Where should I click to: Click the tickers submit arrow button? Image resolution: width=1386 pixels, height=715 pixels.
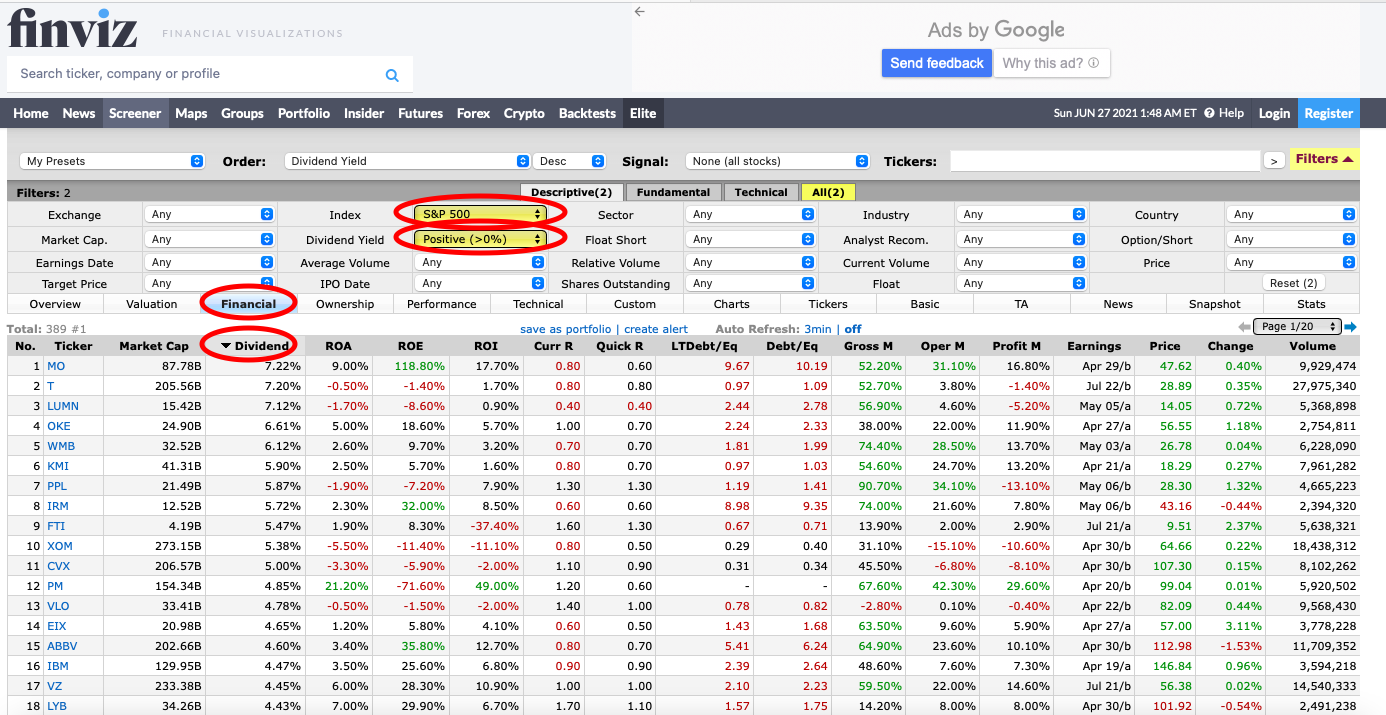click(x=1274, y=161)
